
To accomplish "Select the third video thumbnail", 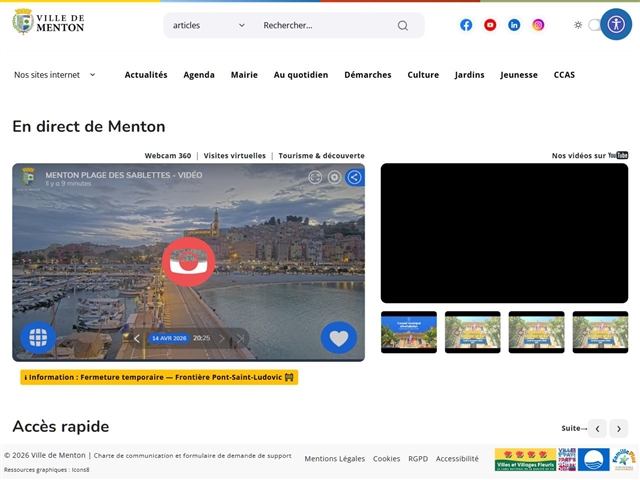I will point(536,332).
